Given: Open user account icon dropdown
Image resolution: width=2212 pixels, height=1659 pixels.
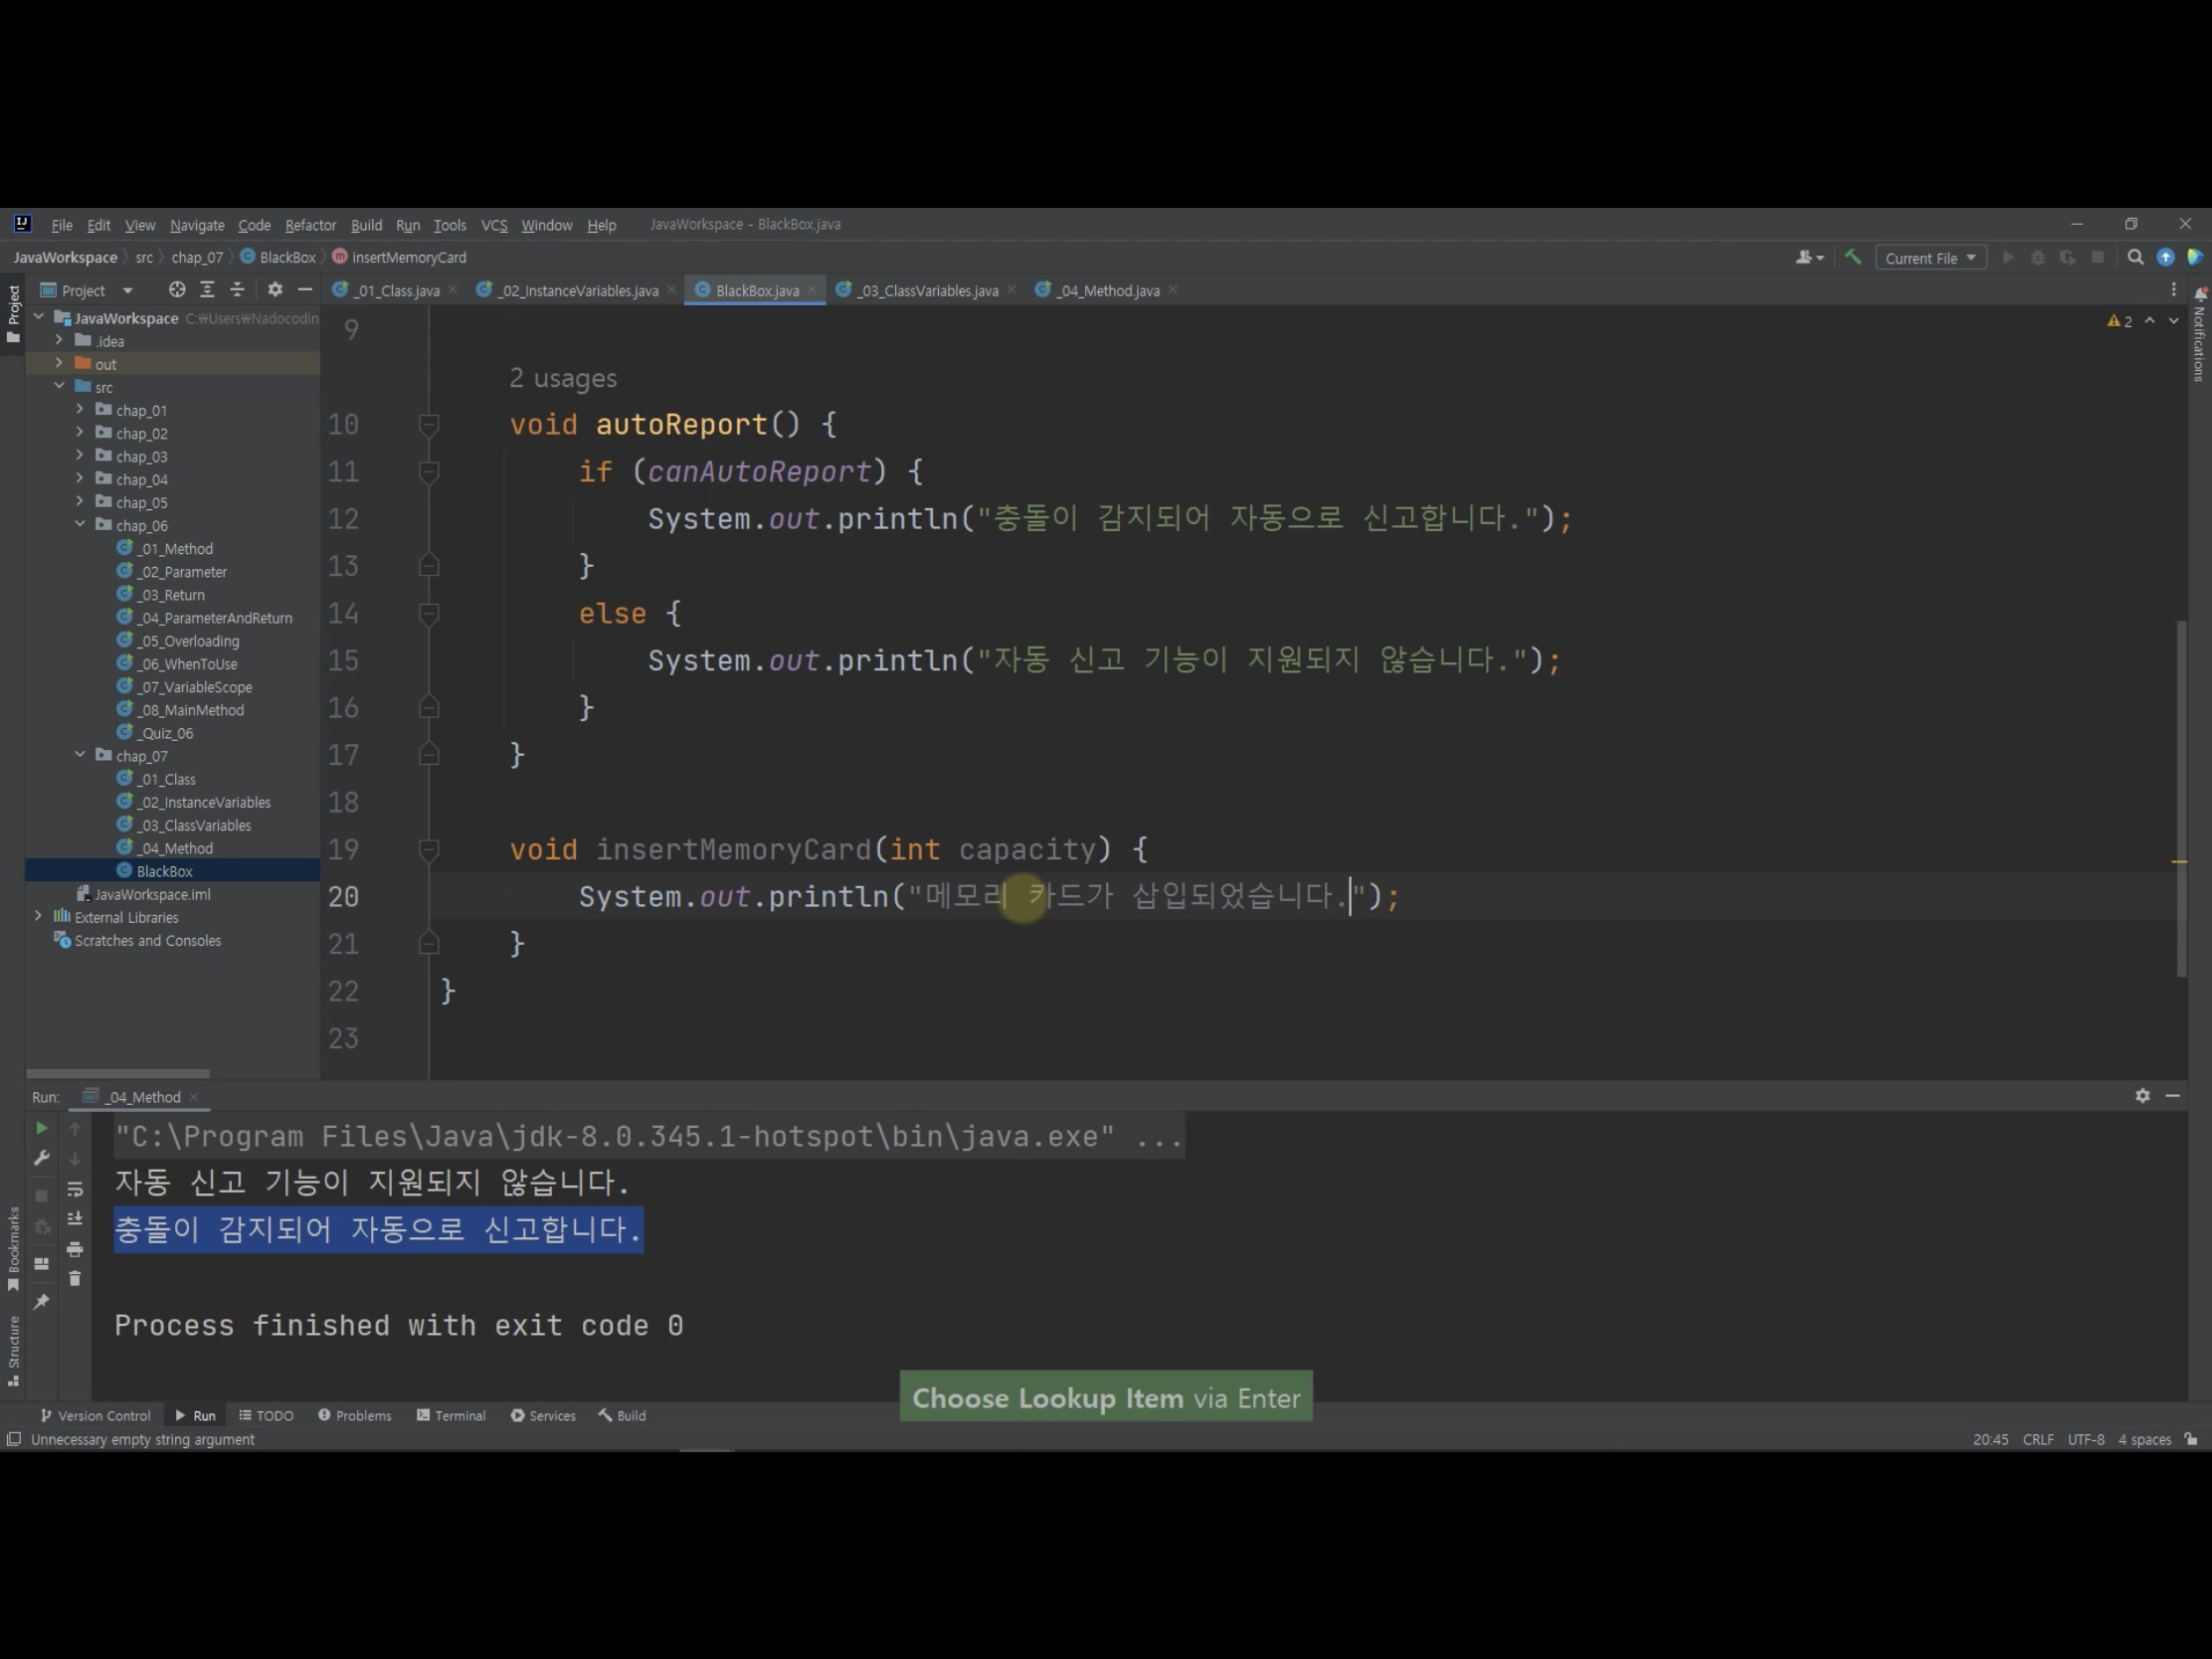Looking at the screenshot, I should tap(1810, 257).
